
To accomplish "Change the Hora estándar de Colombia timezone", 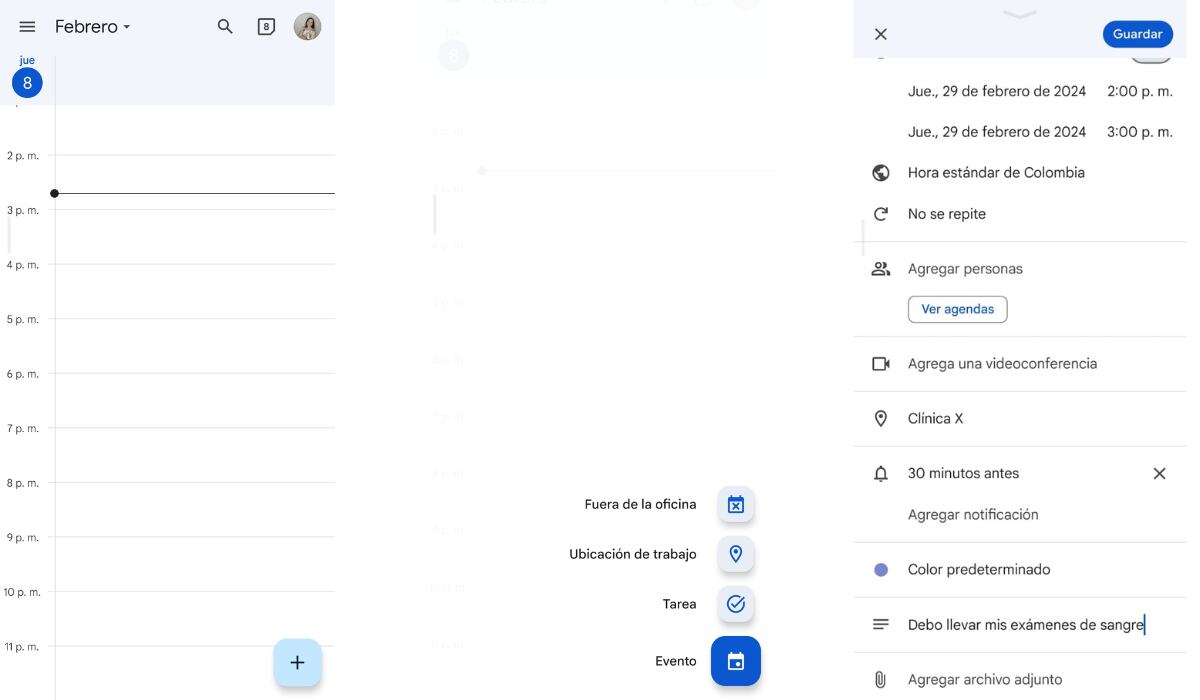I will click(x=995, y=173).
